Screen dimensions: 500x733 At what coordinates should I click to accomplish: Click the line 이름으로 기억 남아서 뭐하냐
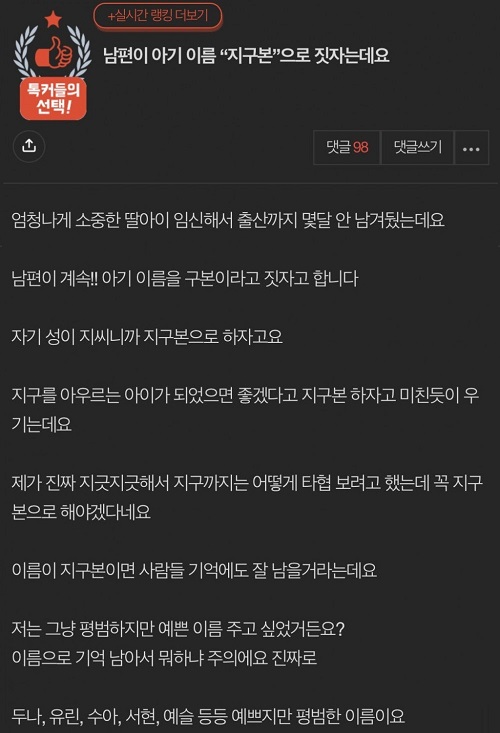tap(164, 658)
